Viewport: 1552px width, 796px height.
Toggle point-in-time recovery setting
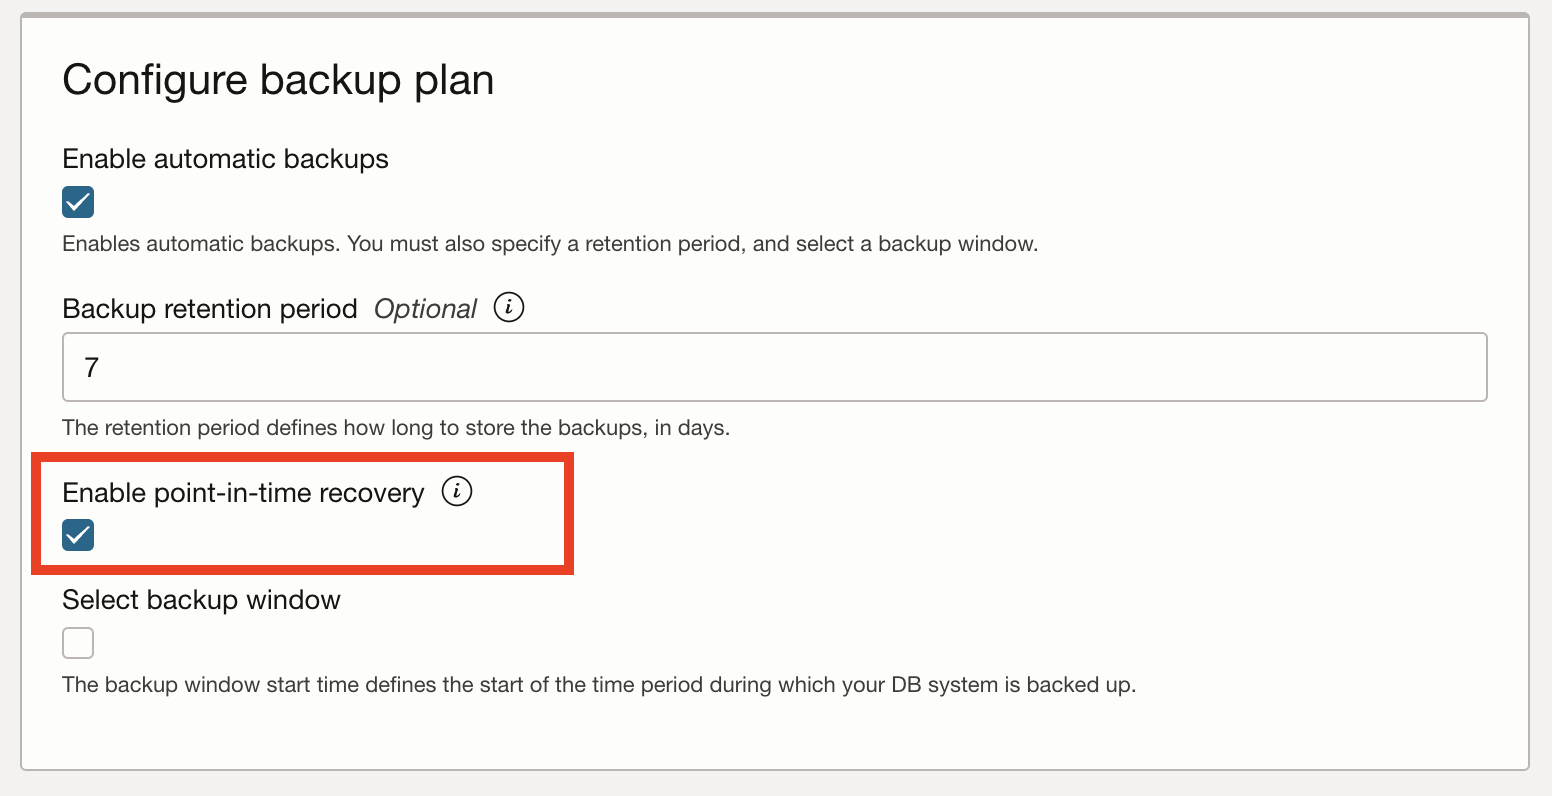(77, 534)
